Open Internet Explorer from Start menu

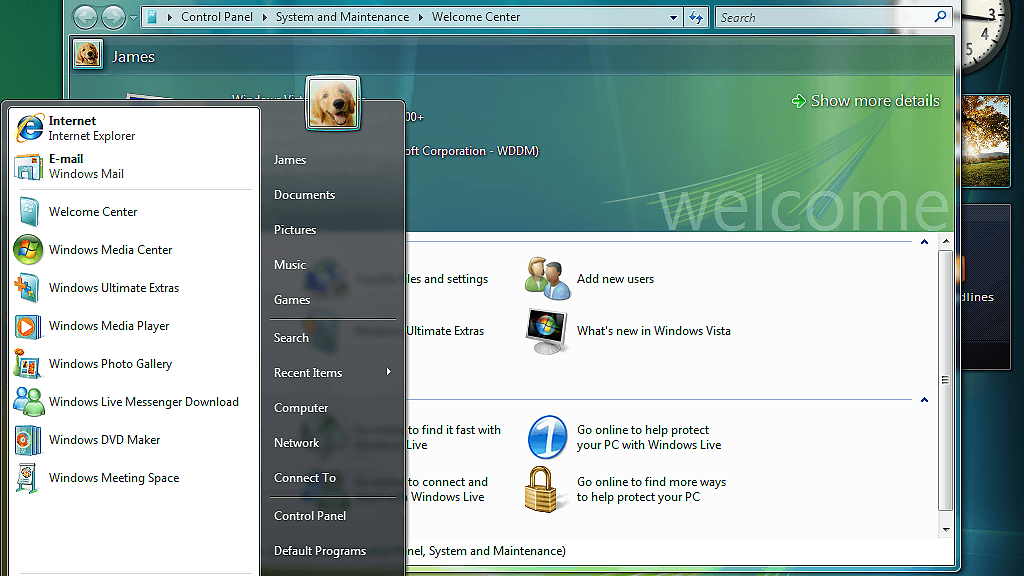75,128
